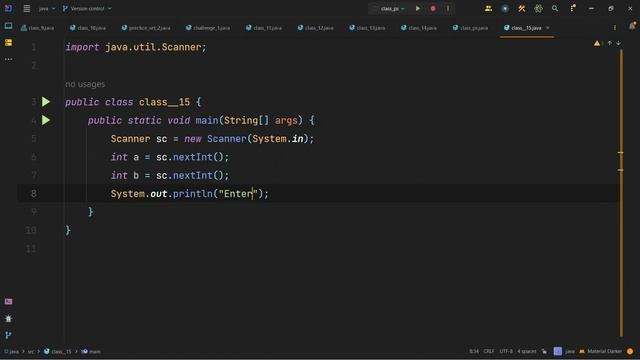Switch to the challenge_1.java tab
Screen dimensions: 640x360
(208, 28)
